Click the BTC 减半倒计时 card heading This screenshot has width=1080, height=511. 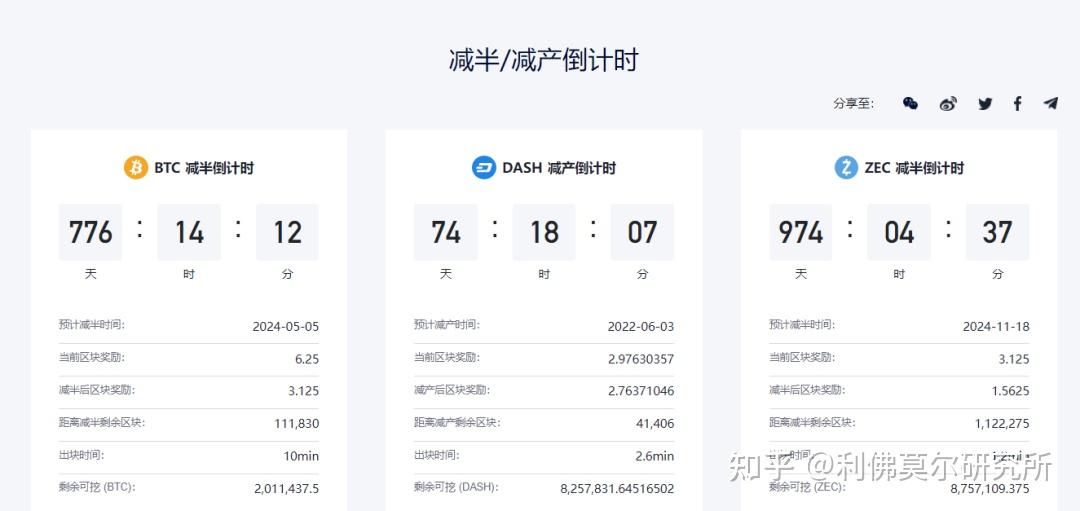204,168
